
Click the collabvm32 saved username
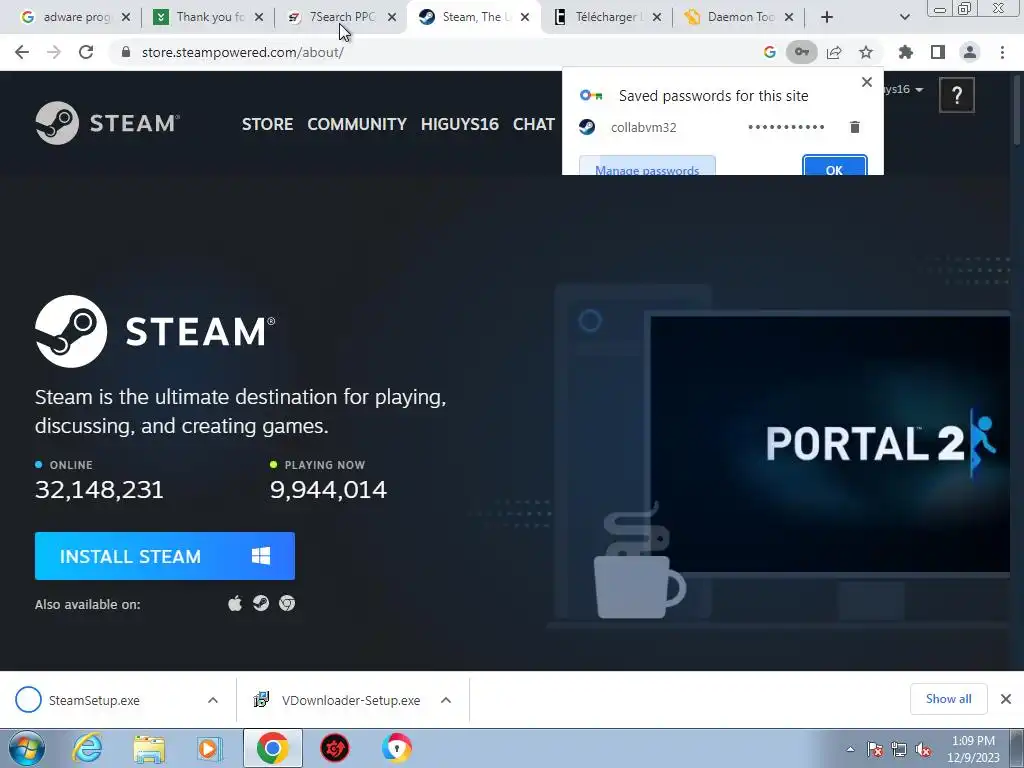click(x=643, y=127)
